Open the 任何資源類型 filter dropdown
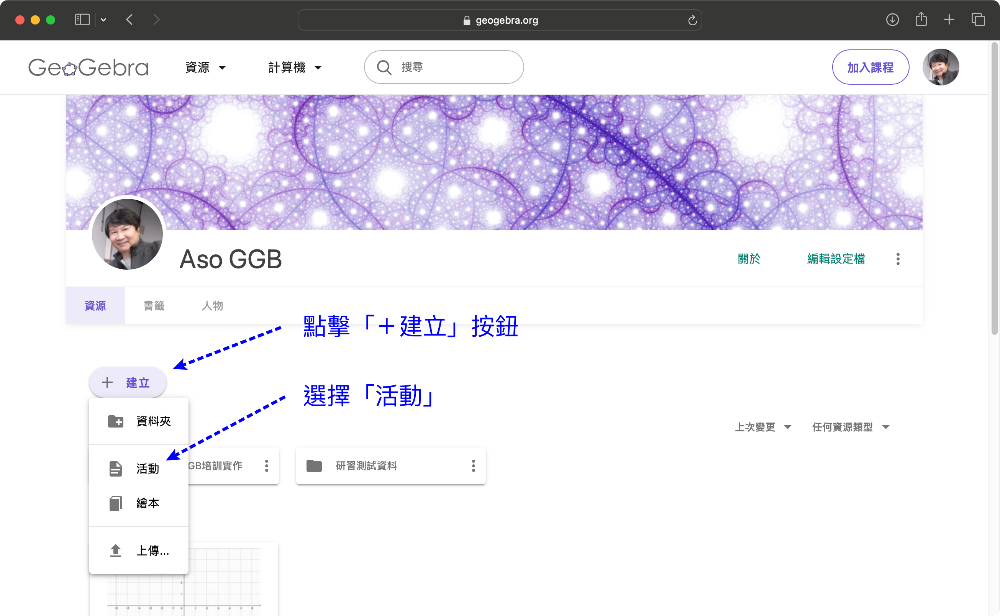The width and height of the screenshot is (1000, 616). point(850,427)
